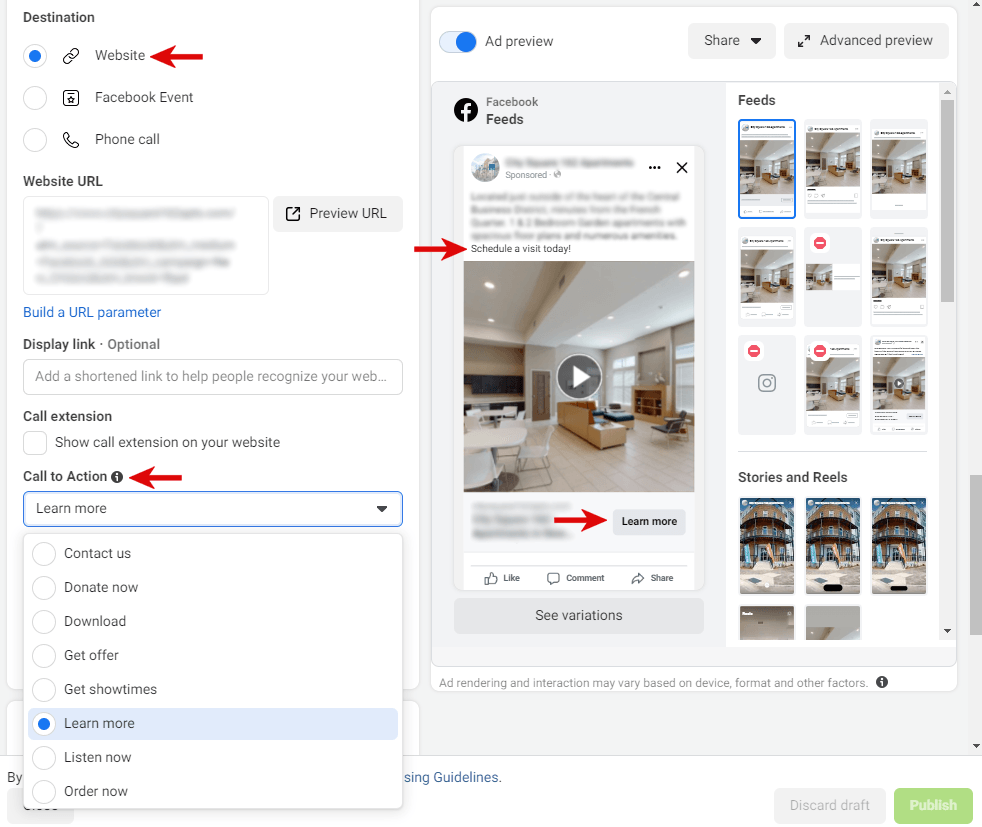Click the Preview URL button

337,214
